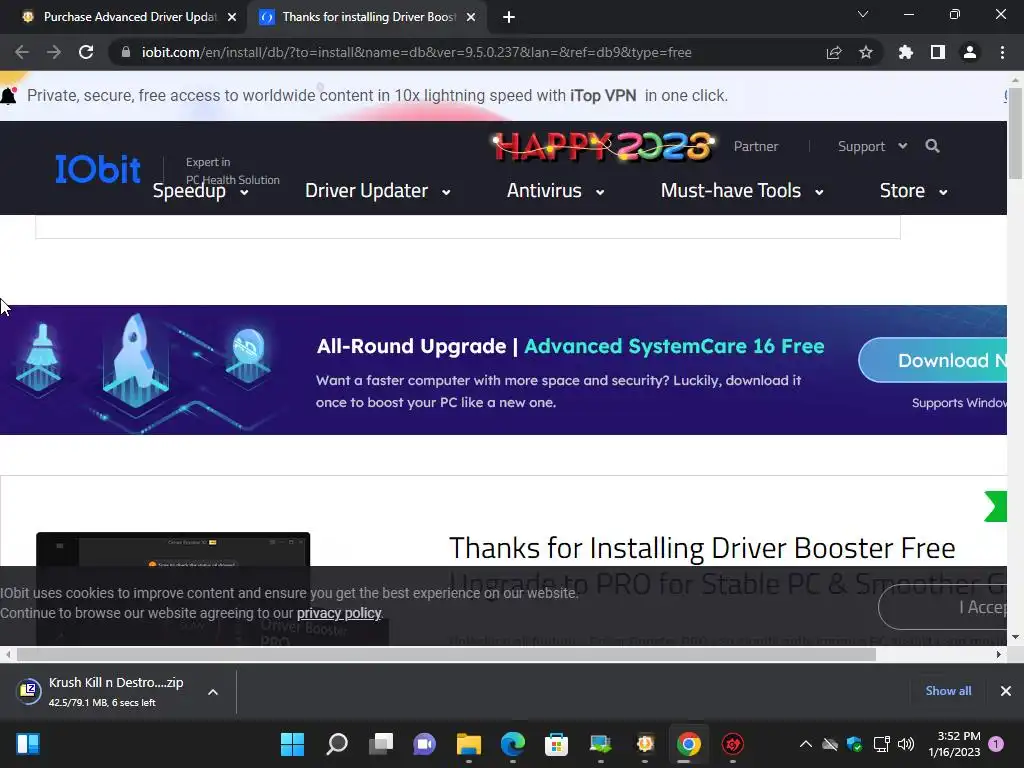Image resolution: width=1024 pixels, height=768 pixels.
Task: Open Task View on taskbar
Action: pyautogui.click(x=381, y=744)
